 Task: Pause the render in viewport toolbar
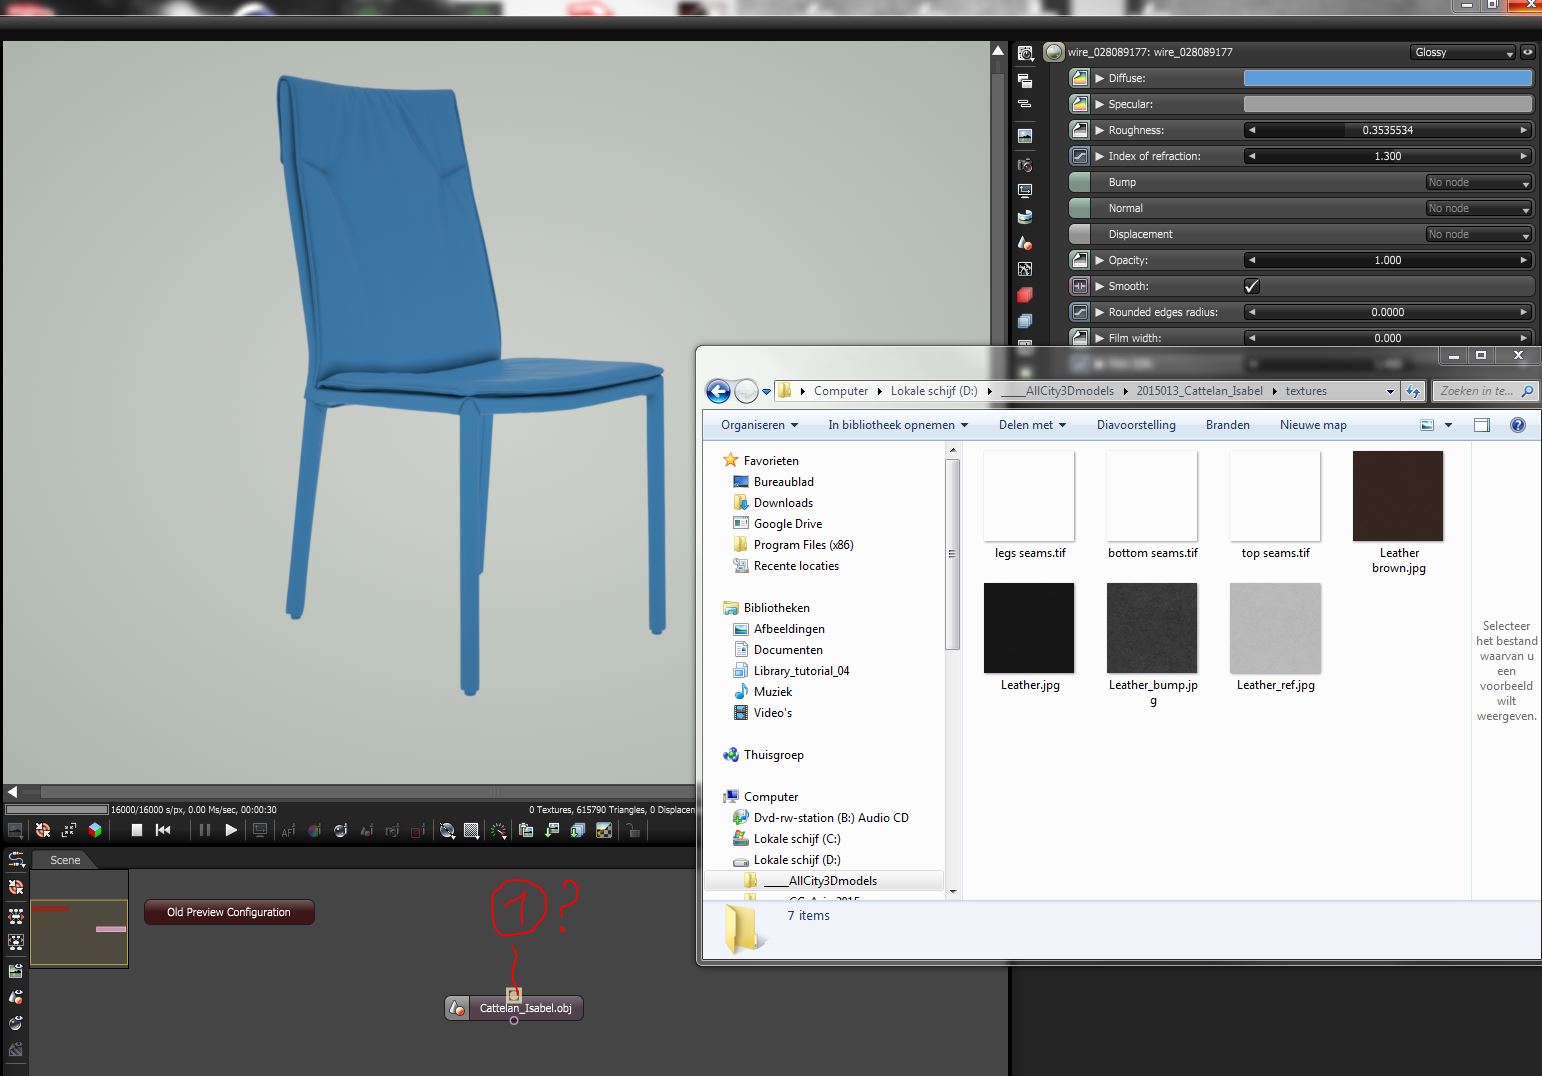pos(205,830)
